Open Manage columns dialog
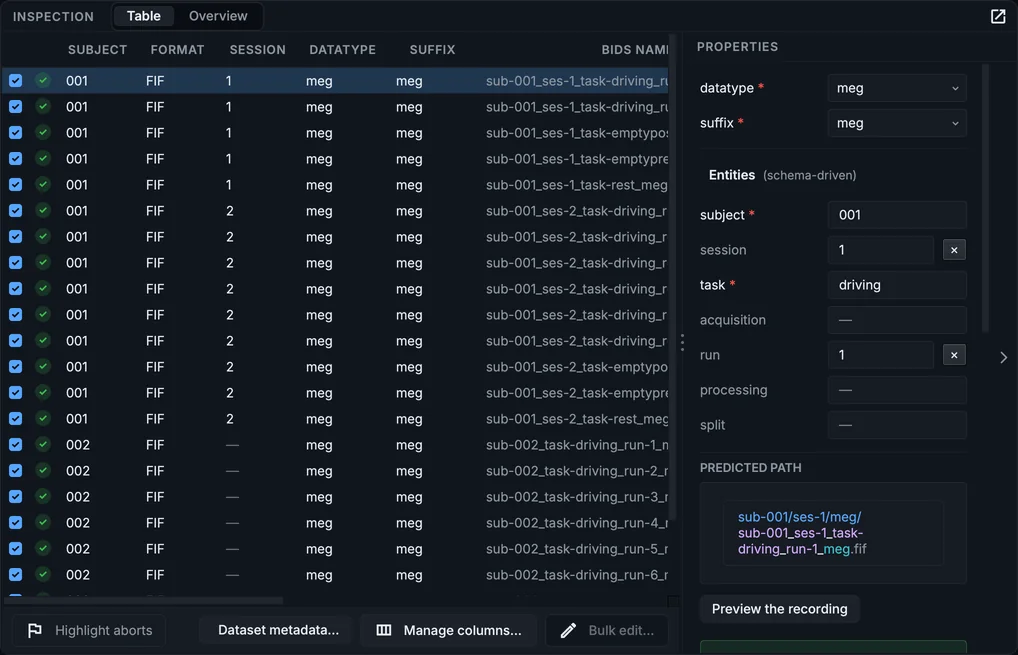The image size is (1018, 655). tap(449, 630)
